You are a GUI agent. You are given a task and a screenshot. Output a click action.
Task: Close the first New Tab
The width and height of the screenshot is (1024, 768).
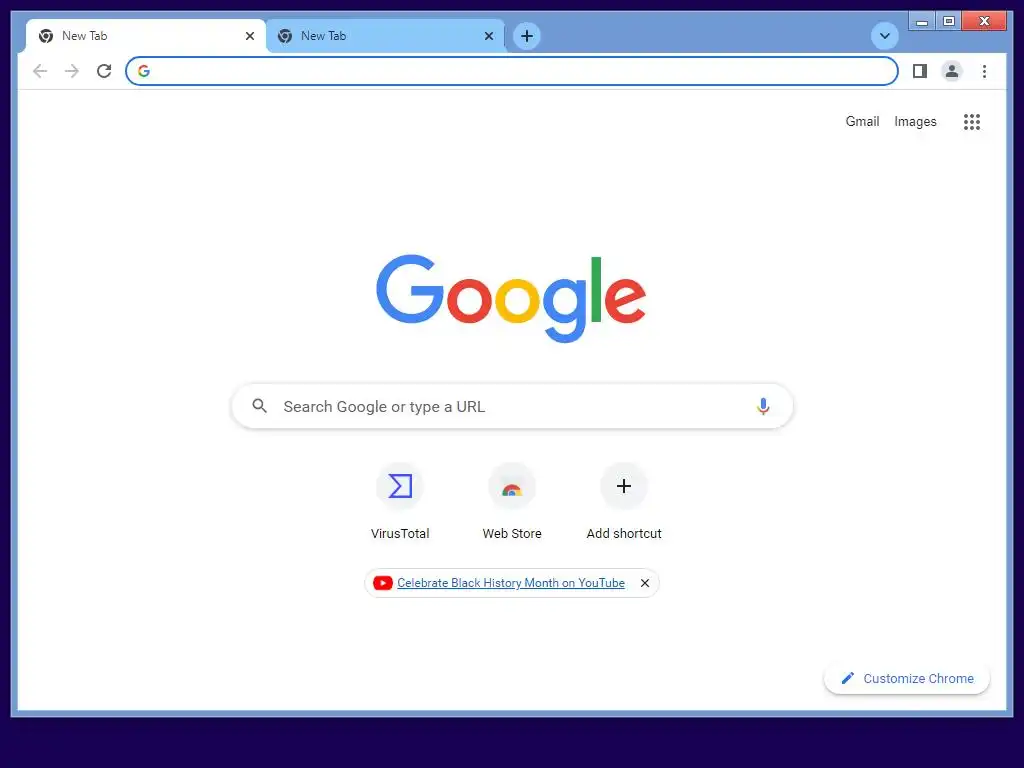point(249,36)
